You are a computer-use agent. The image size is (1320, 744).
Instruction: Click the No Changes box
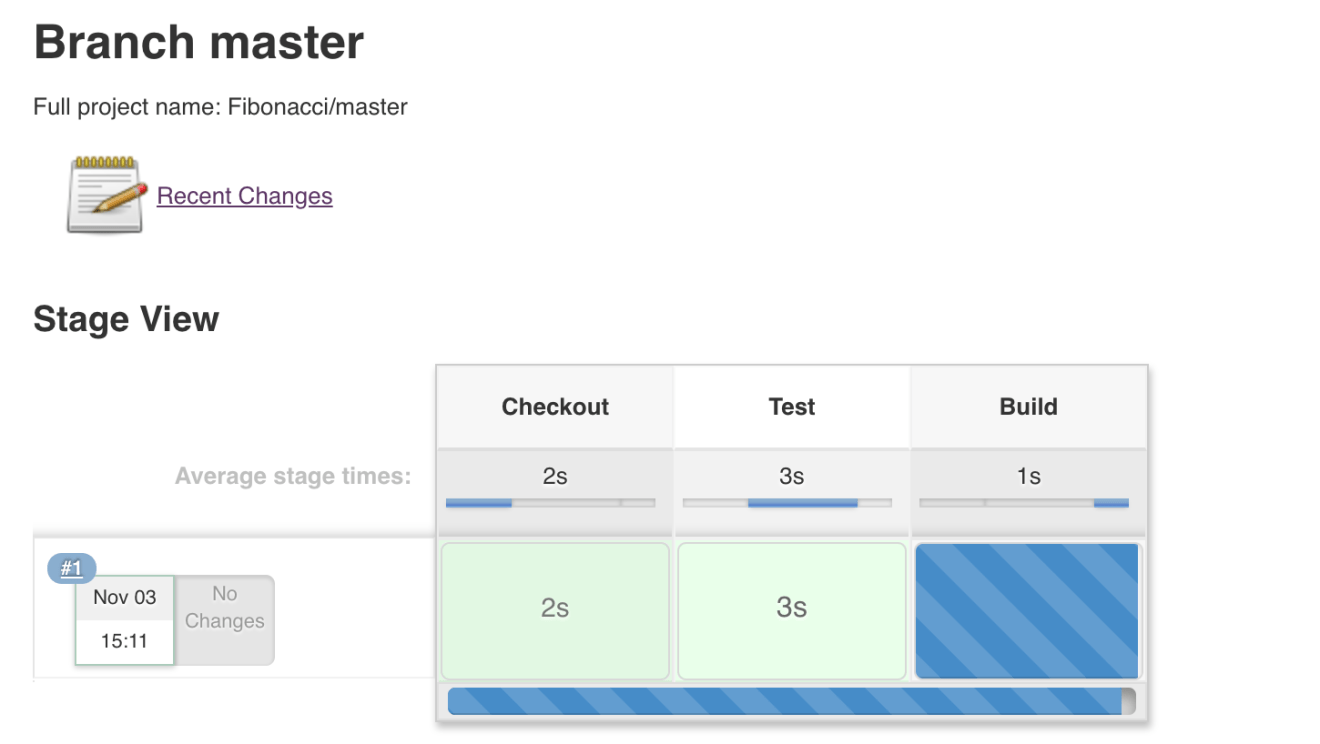point(224,620)
